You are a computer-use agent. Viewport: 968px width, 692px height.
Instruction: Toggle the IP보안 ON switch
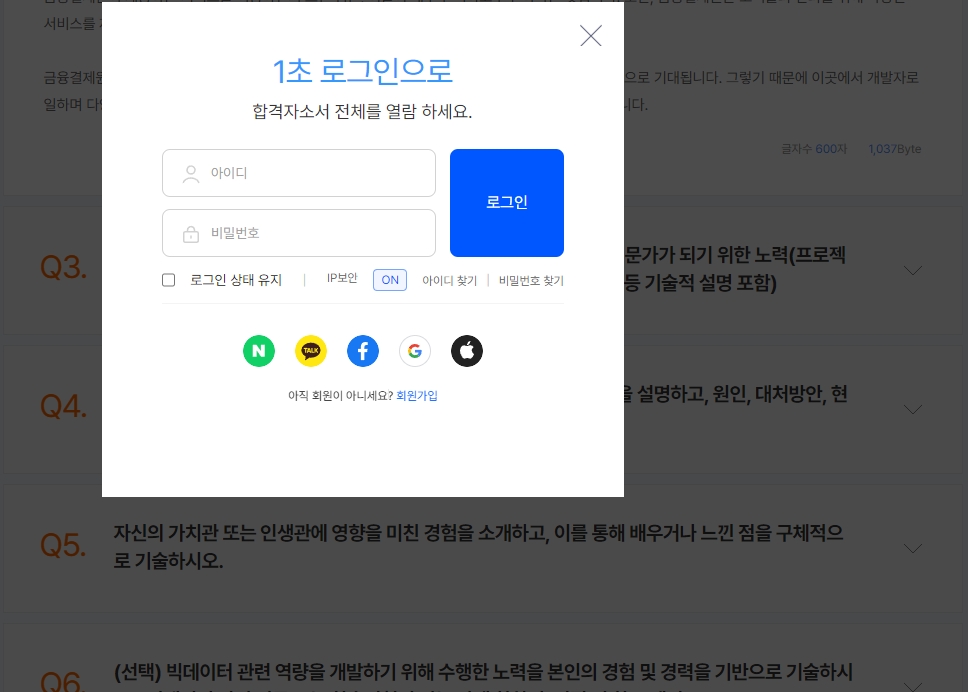point(390,280)
